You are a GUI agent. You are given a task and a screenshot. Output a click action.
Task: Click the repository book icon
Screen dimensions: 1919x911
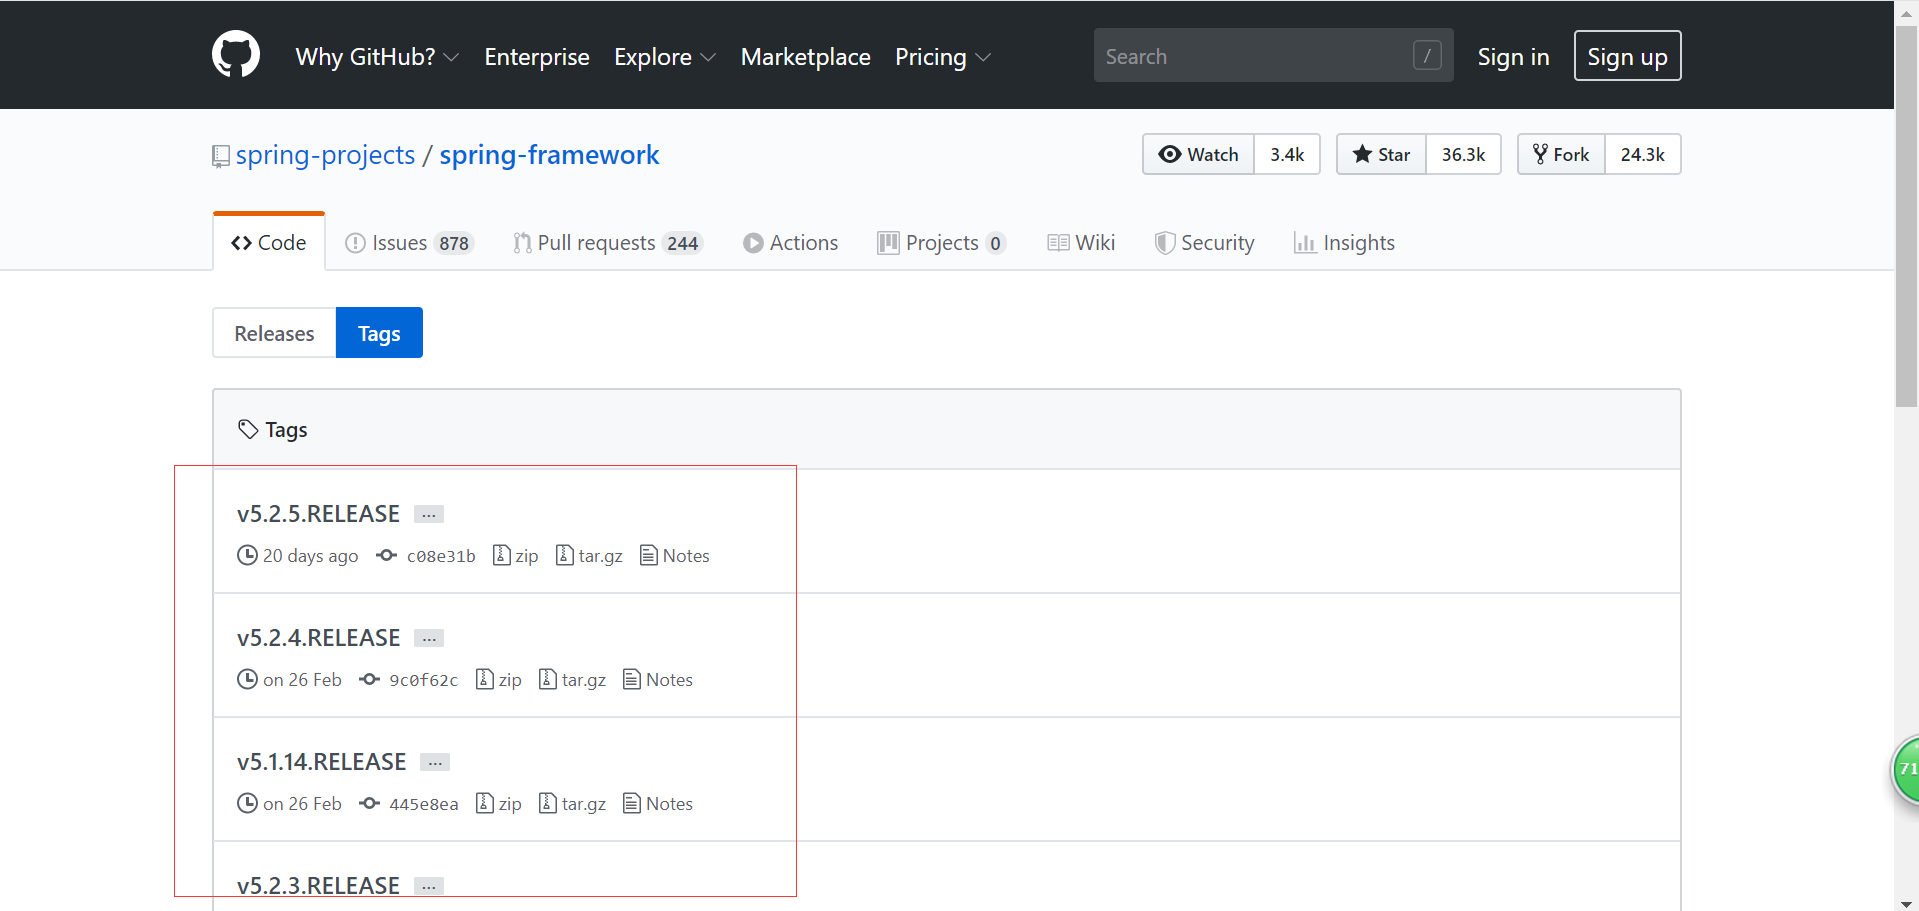221,157
